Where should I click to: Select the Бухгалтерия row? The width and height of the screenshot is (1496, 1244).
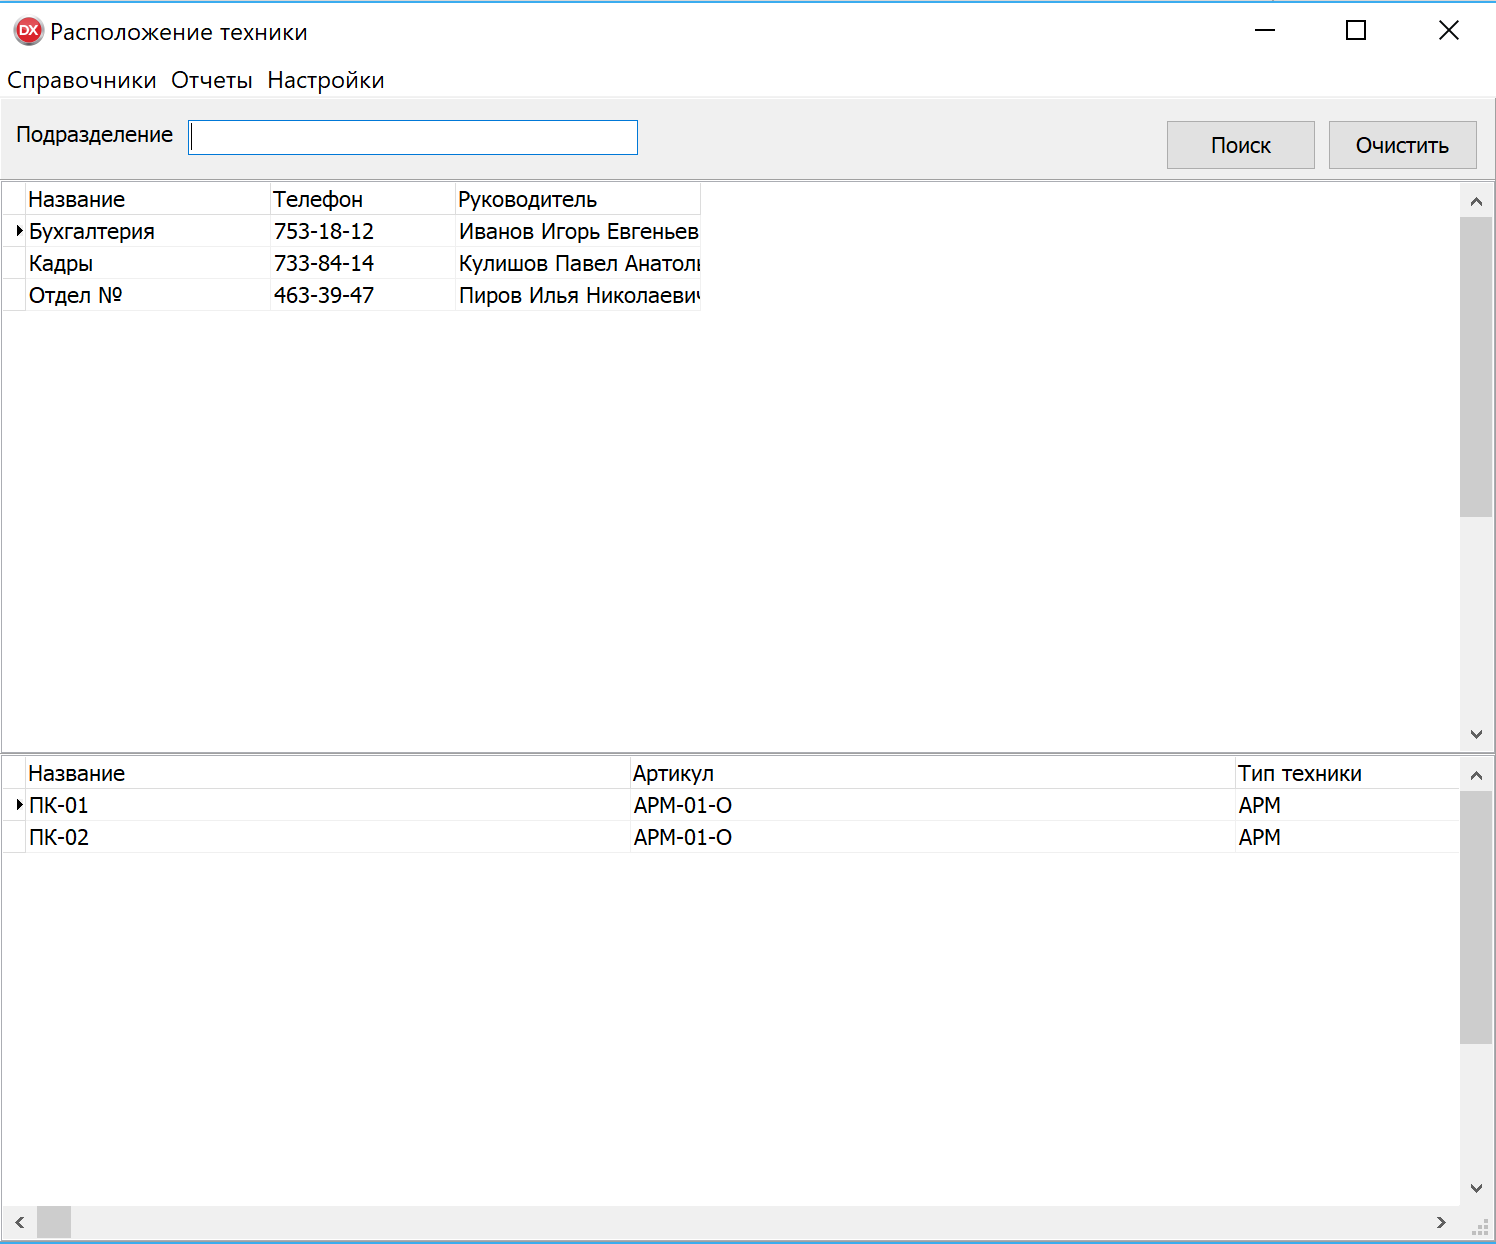(x=352, y=231)
